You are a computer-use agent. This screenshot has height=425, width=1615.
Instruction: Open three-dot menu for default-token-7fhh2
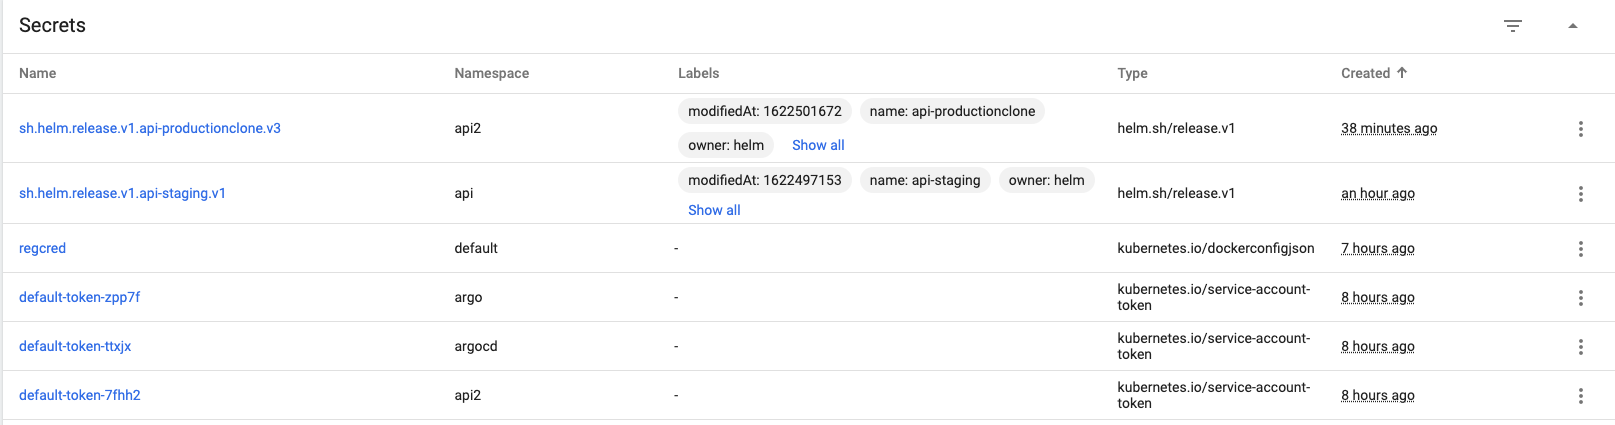[x=1581, y=396]
